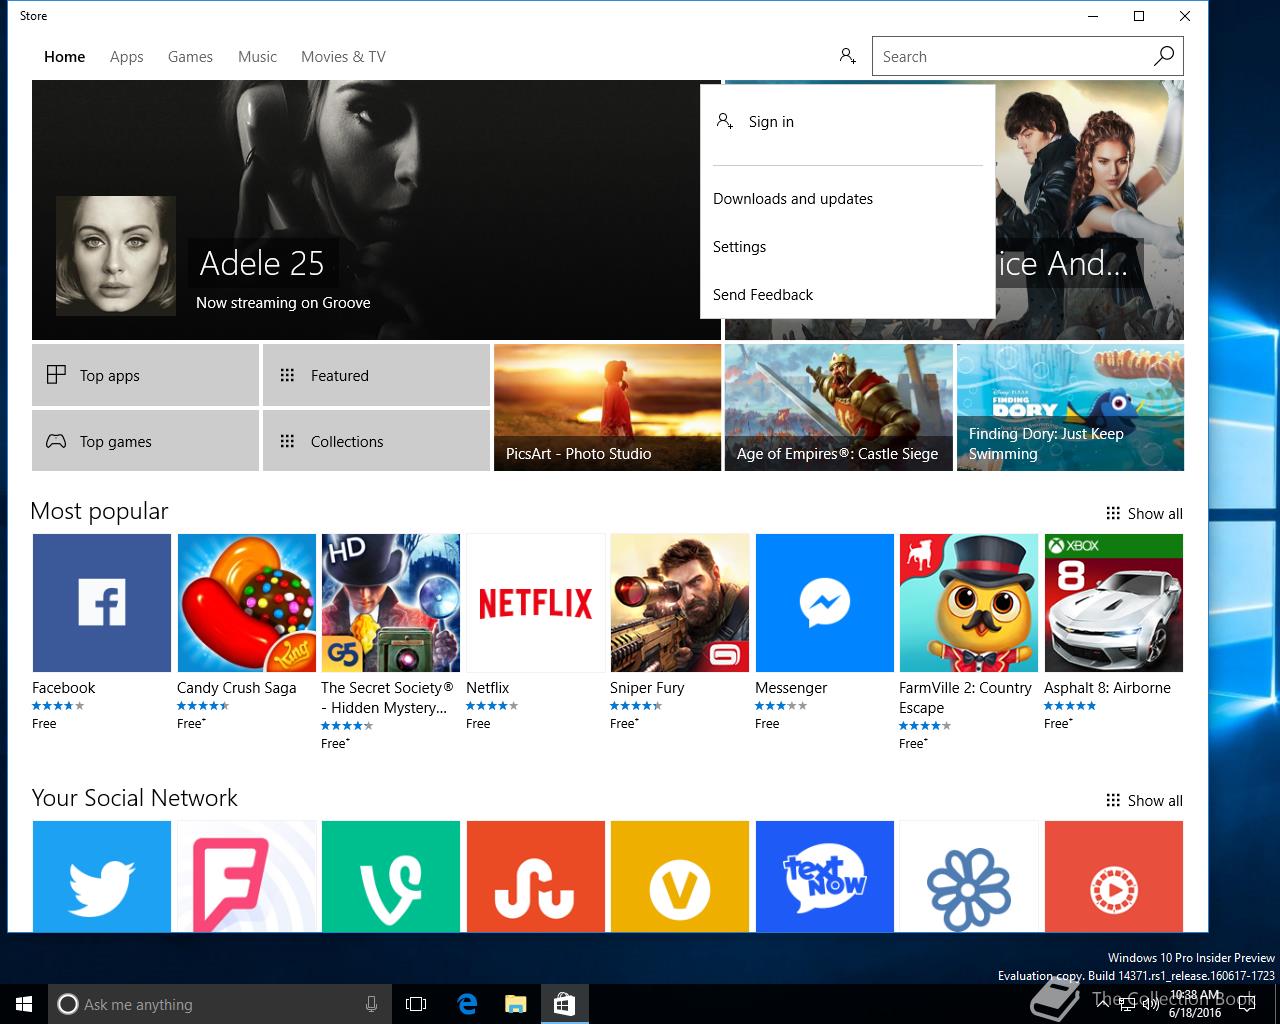This screenshot has width=1280, height=1024.
Task: Switch to the Home tab
Action: point(64,57)
